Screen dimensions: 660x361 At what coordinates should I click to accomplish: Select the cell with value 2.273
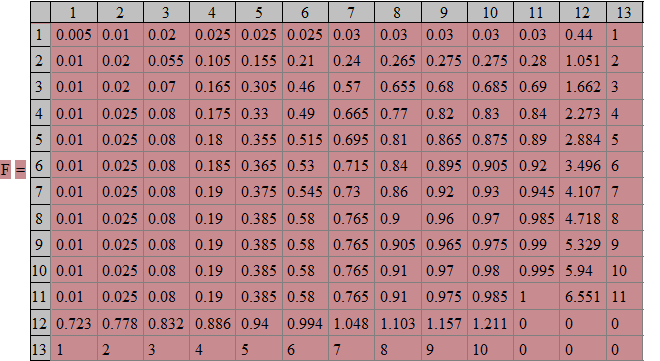583,113
